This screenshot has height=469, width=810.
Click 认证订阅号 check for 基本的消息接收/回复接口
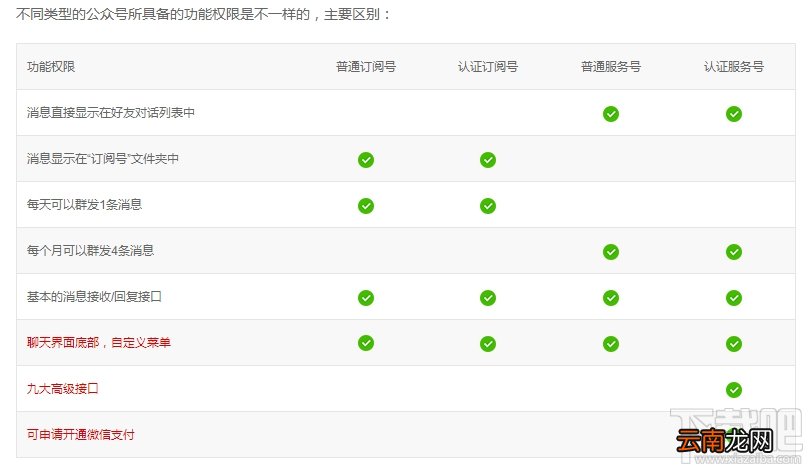tap(488, 298)
